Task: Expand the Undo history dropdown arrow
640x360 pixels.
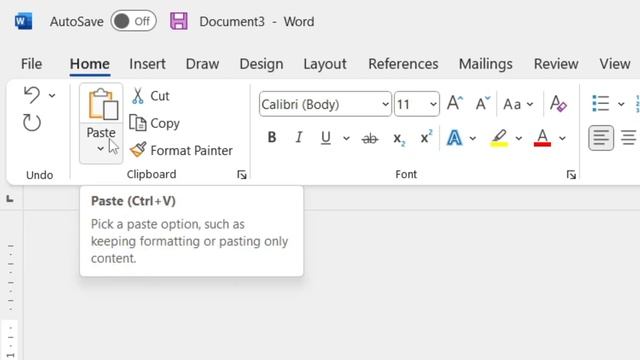Action: coord(52,96)
